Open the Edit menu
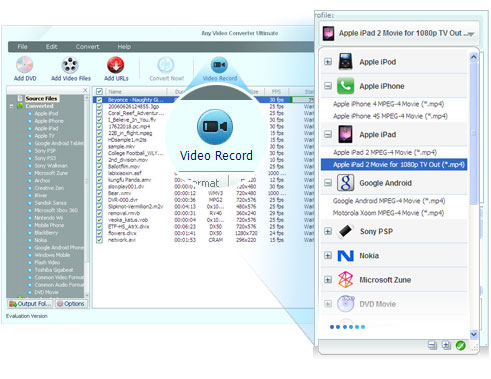The width and height of the screenshot is (491, 379). pyautogui.click(x=52, y=47)
